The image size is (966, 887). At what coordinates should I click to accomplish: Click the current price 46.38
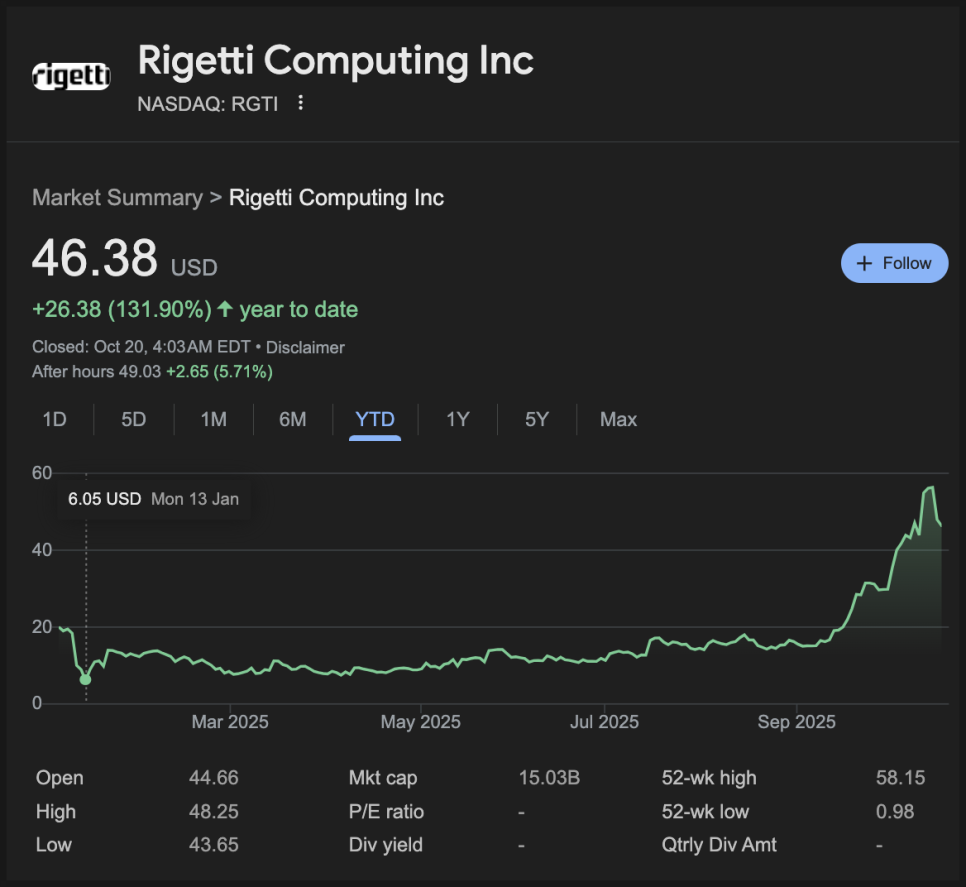pos(95,258)
